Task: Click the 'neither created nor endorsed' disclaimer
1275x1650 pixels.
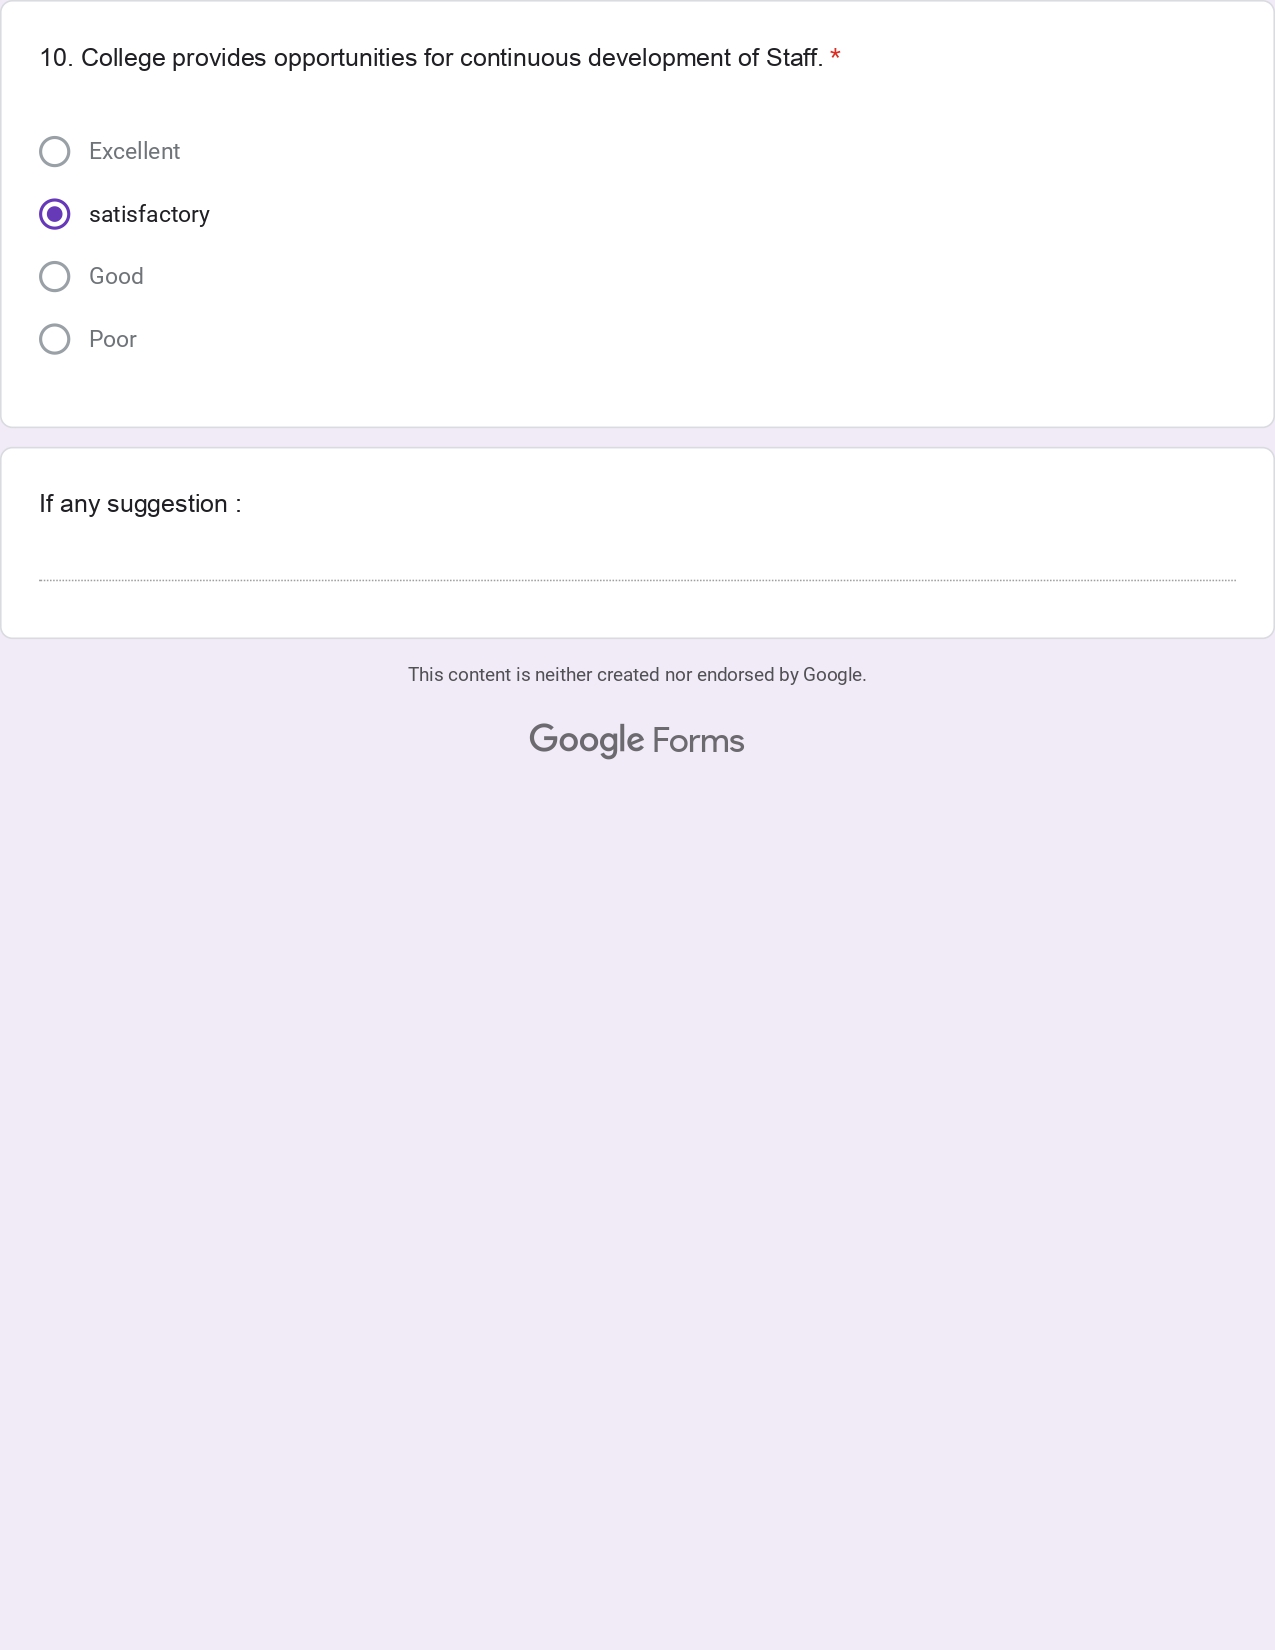Action: [636, 675]
